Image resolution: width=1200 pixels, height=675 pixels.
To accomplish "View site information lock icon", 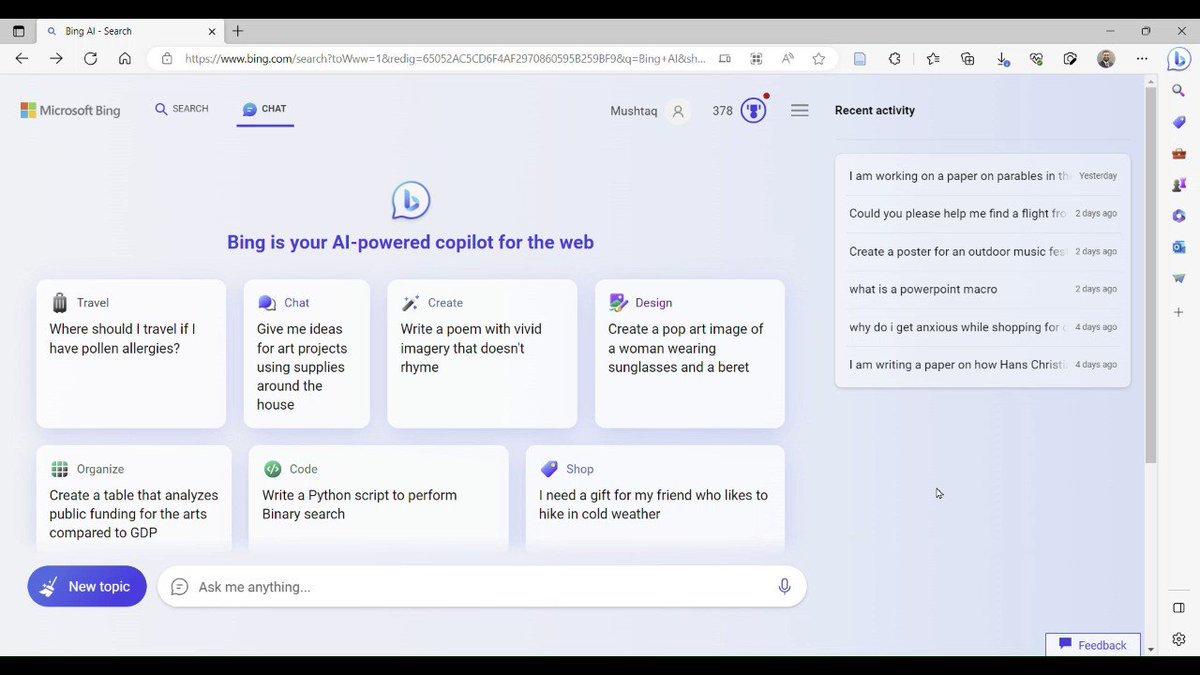I will point(167,59).
